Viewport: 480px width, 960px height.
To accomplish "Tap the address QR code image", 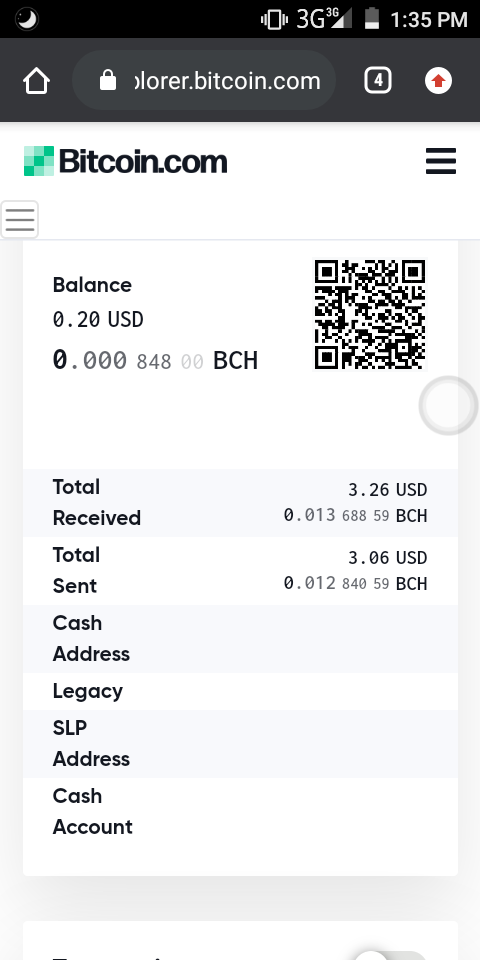I will click(370, 314).
